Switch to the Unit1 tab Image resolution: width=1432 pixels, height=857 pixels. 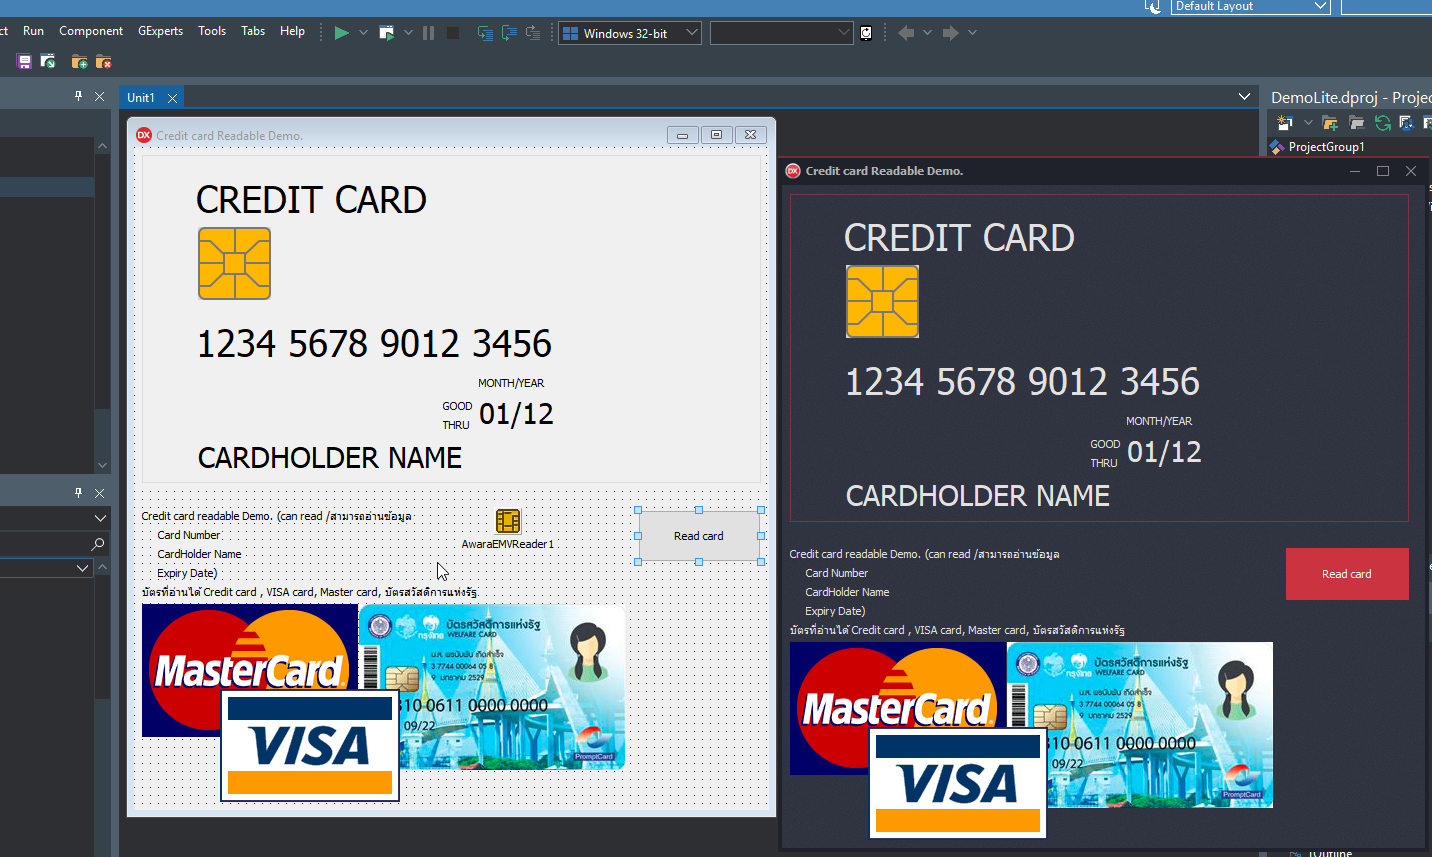click(x=142, y=97)
